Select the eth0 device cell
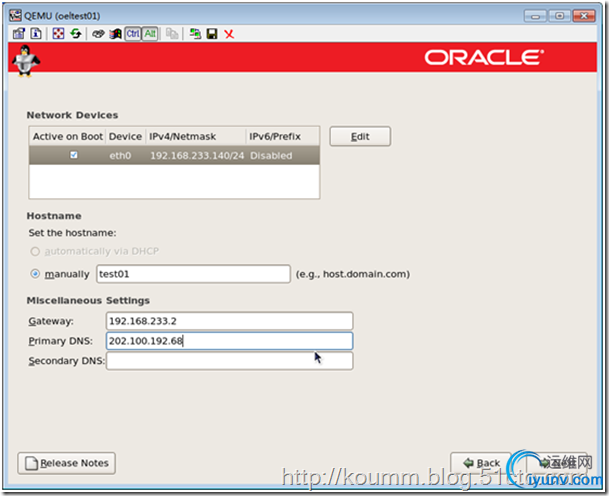 (x=120, y=156)
